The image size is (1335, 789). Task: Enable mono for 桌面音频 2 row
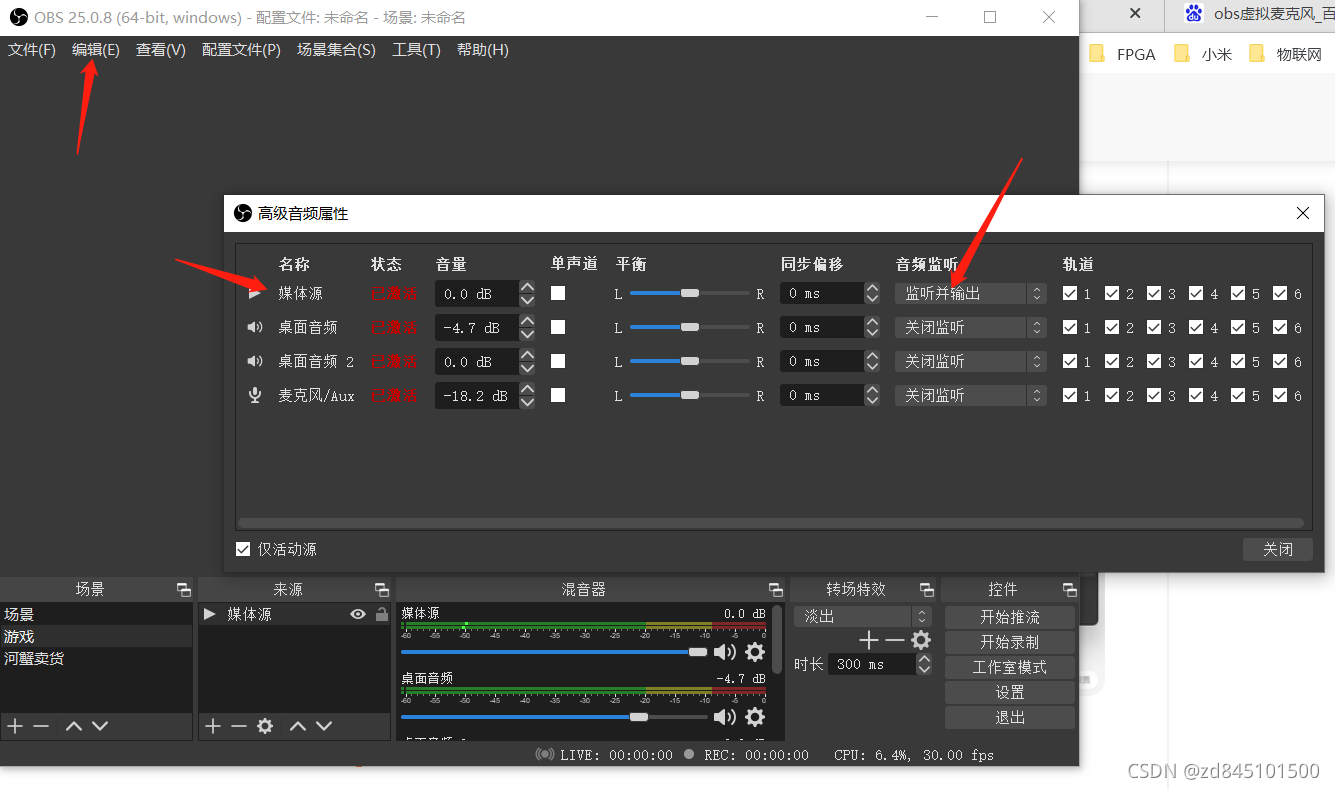558,361
